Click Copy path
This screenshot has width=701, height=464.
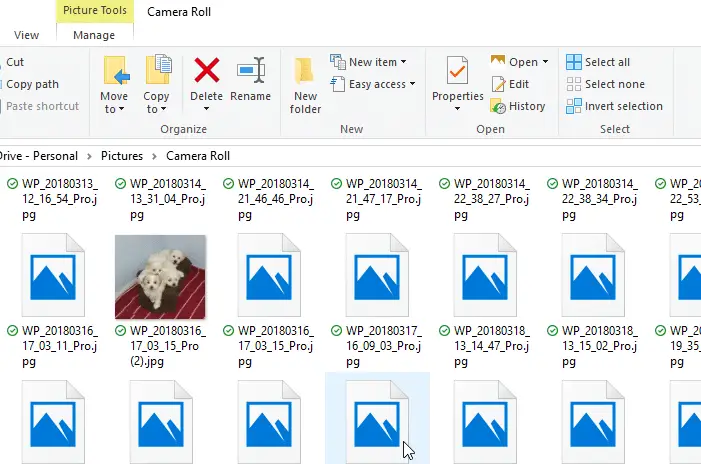pos(32,84)
